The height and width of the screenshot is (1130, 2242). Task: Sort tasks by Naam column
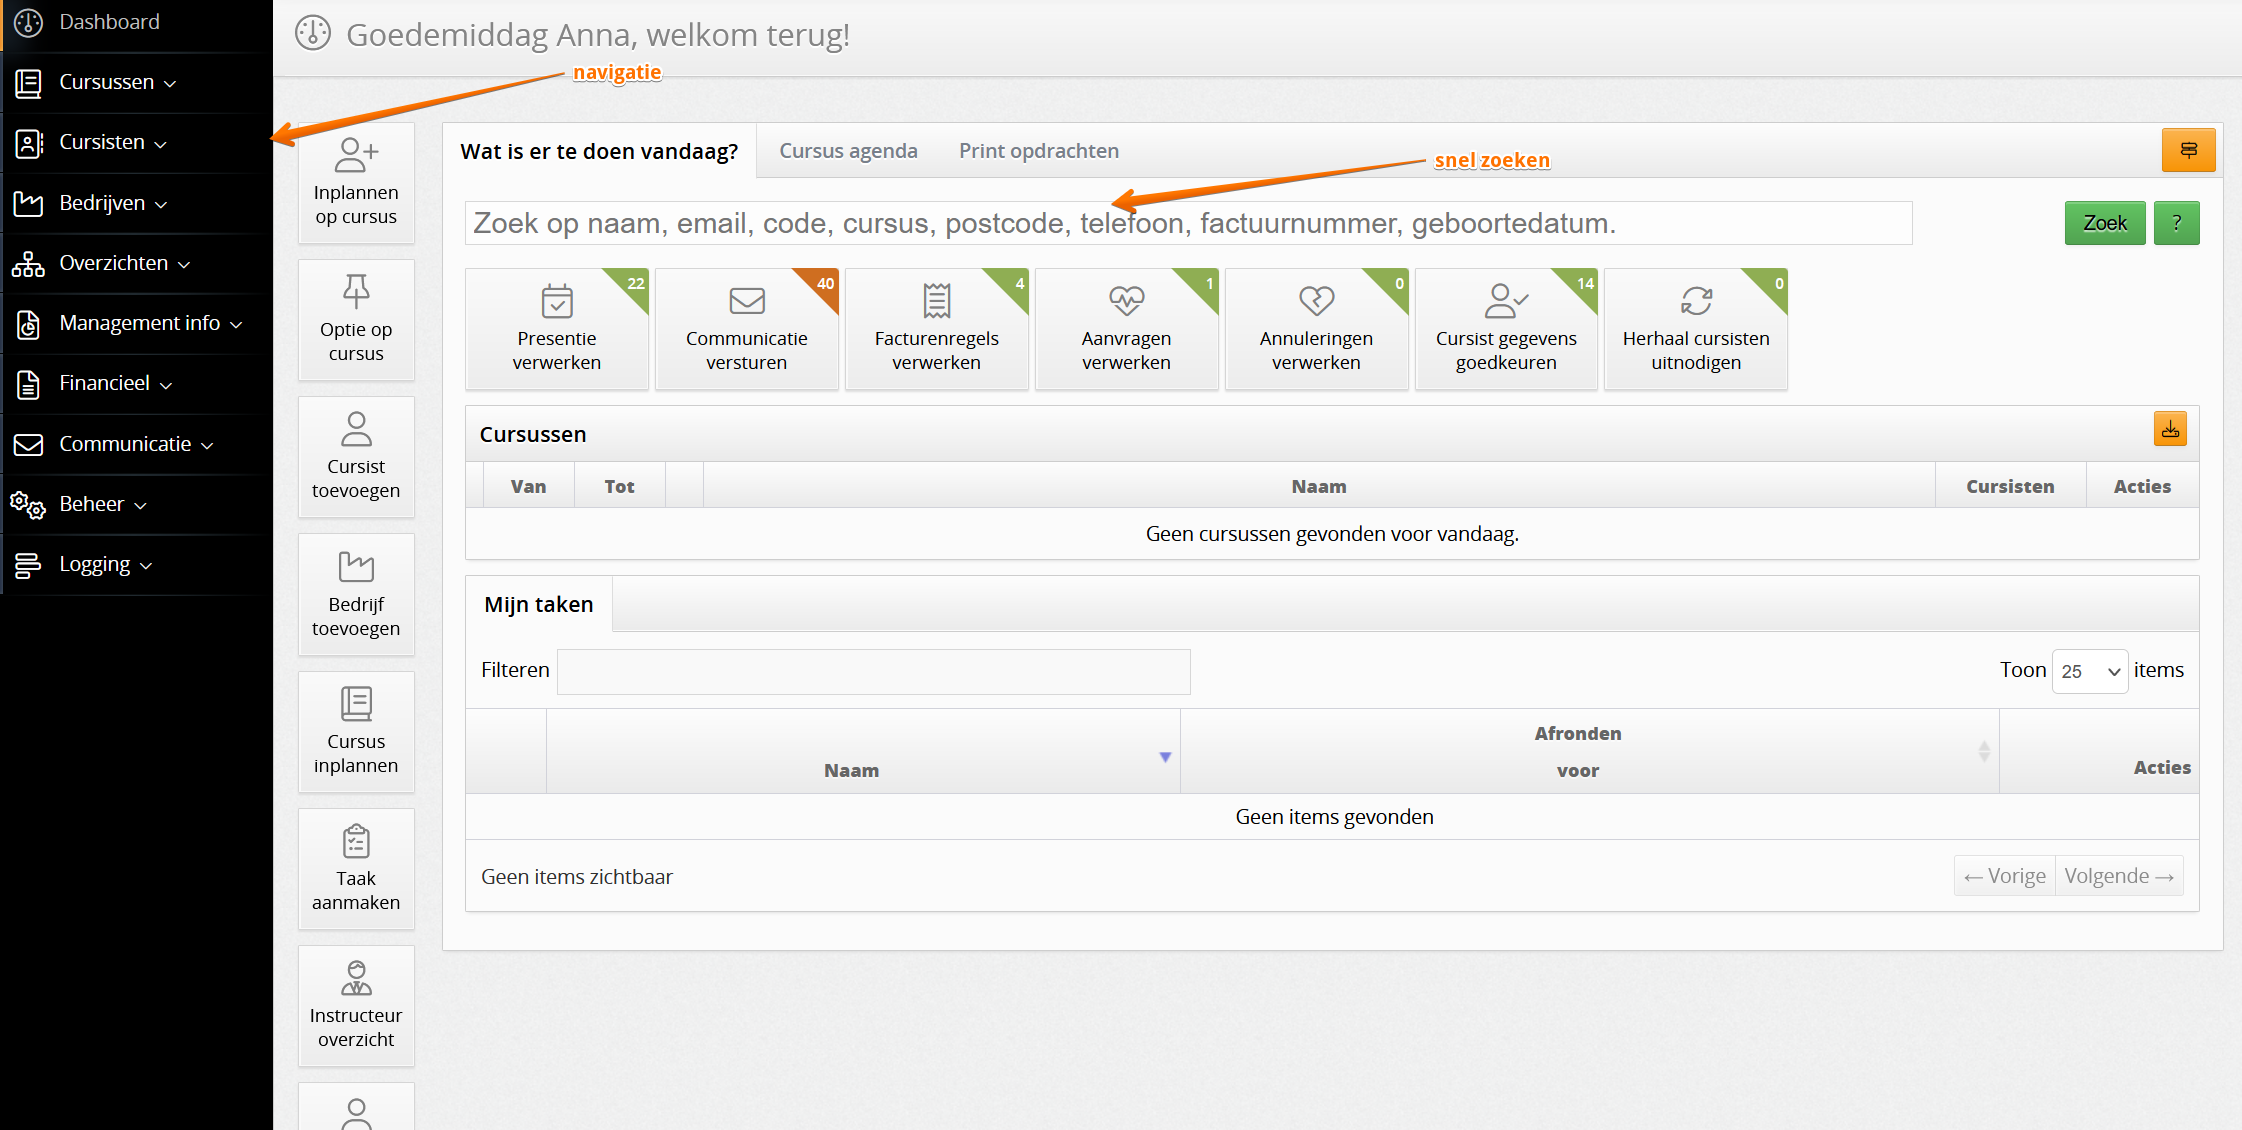pyautogui.click(x=863, y=752)
